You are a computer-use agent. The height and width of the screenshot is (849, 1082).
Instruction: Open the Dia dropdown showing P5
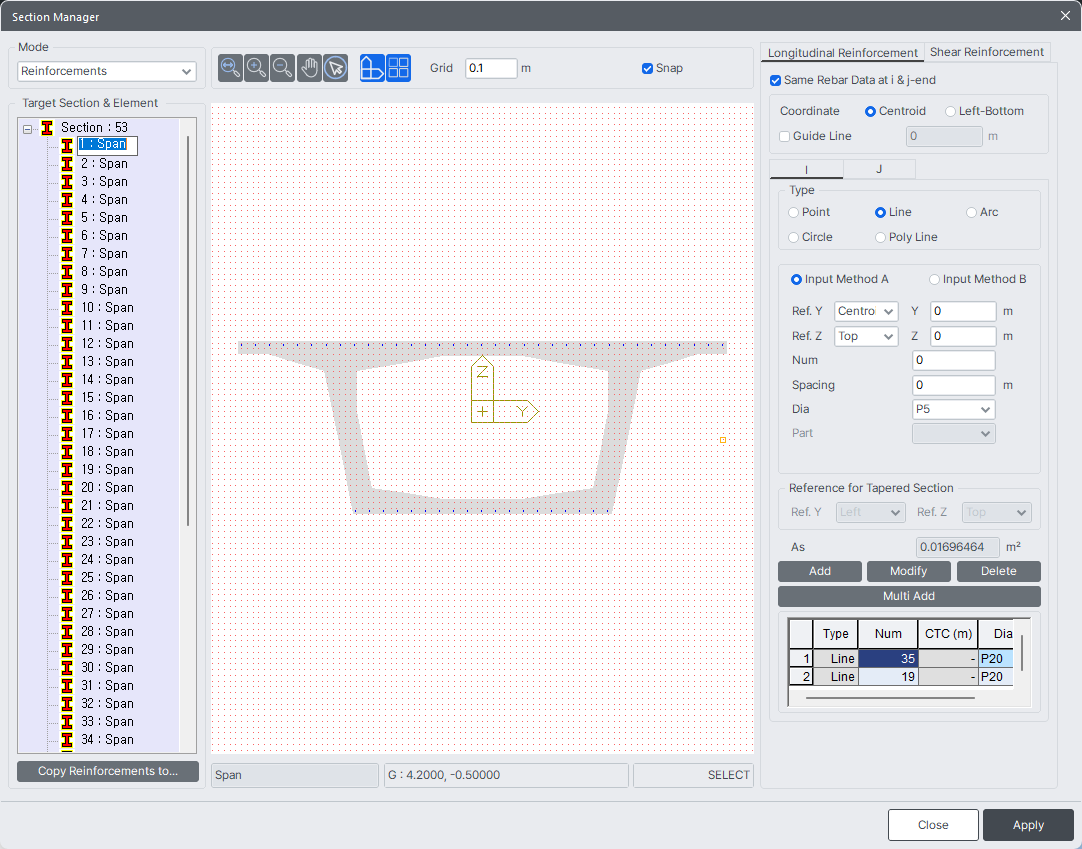pyautogui.click(x=953, y=409)
